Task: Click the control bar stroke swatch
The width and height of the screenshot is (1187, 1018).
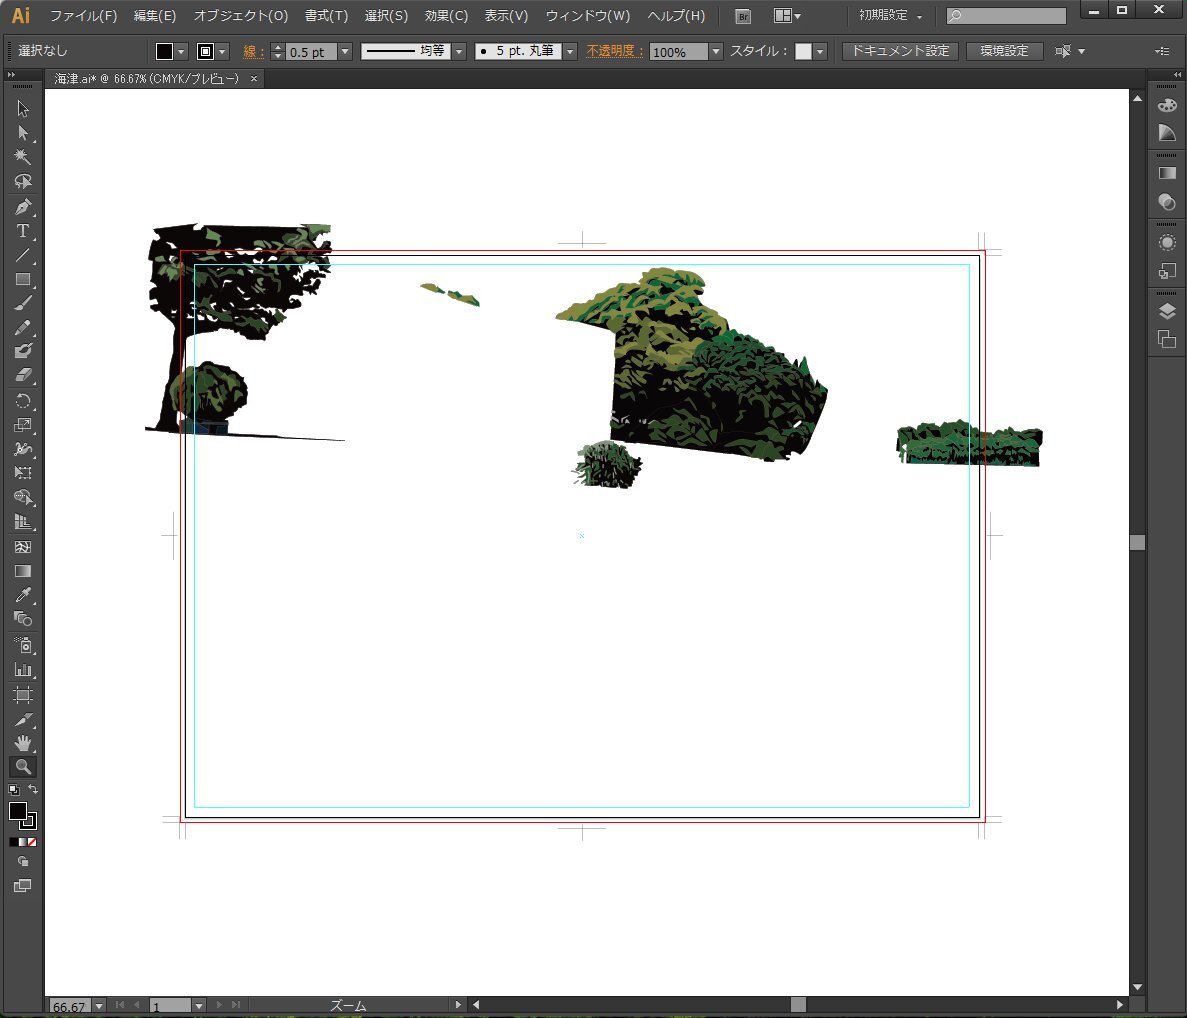Action: click(205, 51)
